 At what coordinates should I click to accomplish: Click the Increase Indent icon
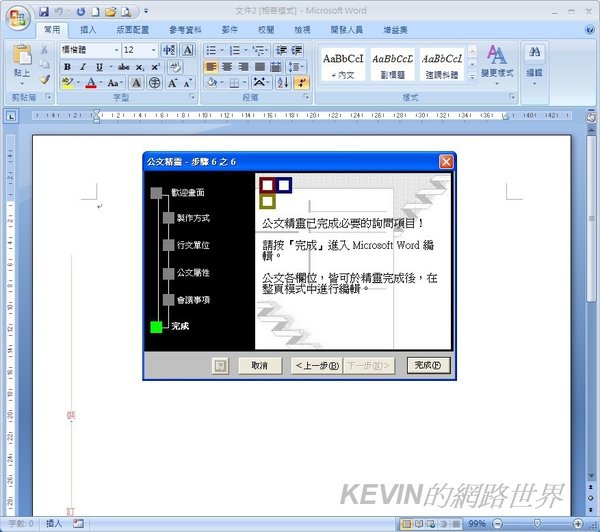point(297,50)
